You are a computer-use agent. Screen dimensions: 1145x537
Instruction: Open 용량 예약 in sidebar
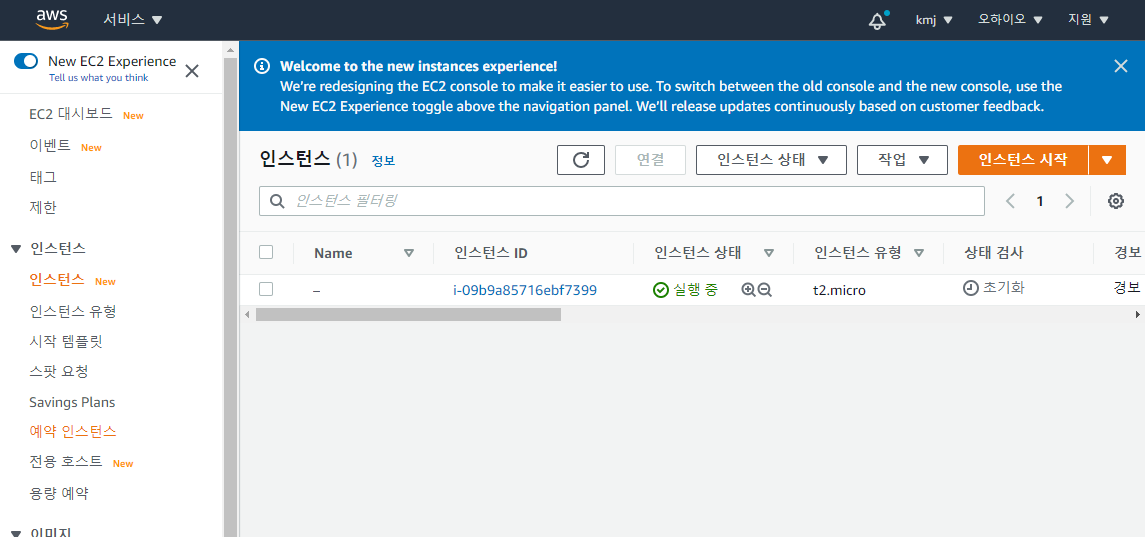point(59,493)
